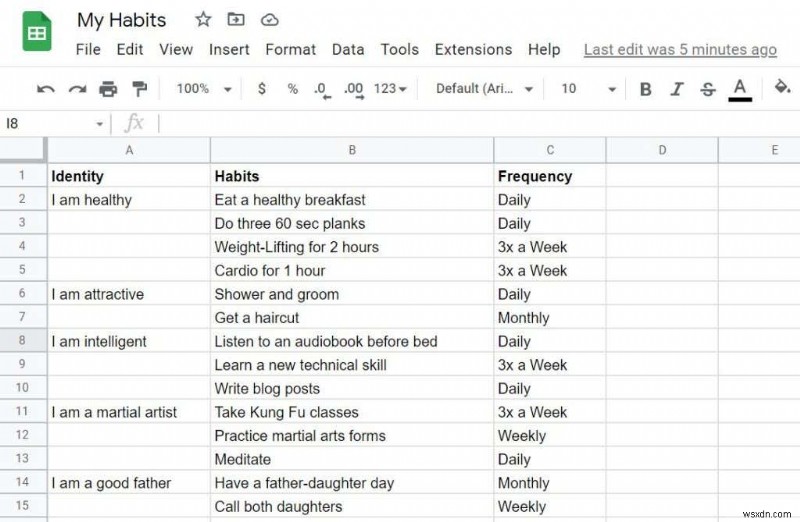This screenshot has height=522, width=800.
Task: Decrease decimal places
Action: pyautogui.click(x=322, y=90)
